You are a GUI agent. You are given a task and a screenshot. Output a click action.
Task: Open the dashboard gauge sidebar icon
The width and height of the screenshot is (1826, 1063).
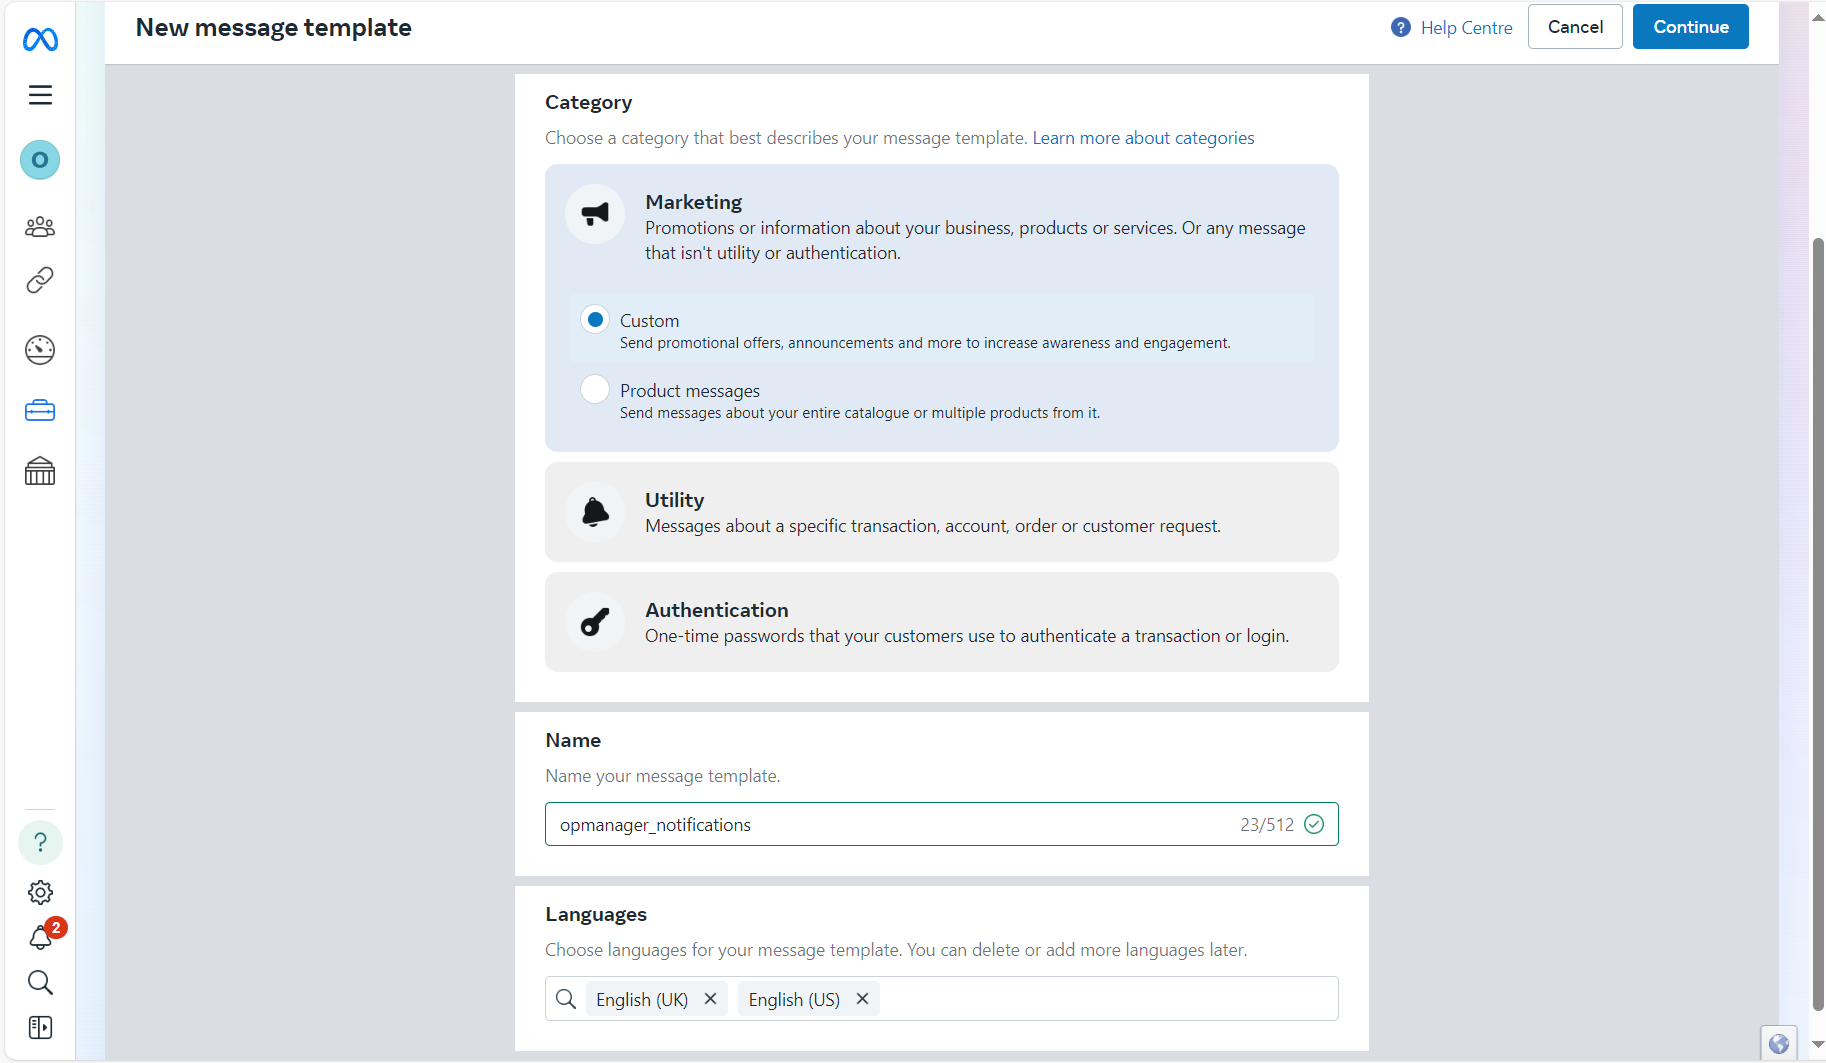(40, 350)
